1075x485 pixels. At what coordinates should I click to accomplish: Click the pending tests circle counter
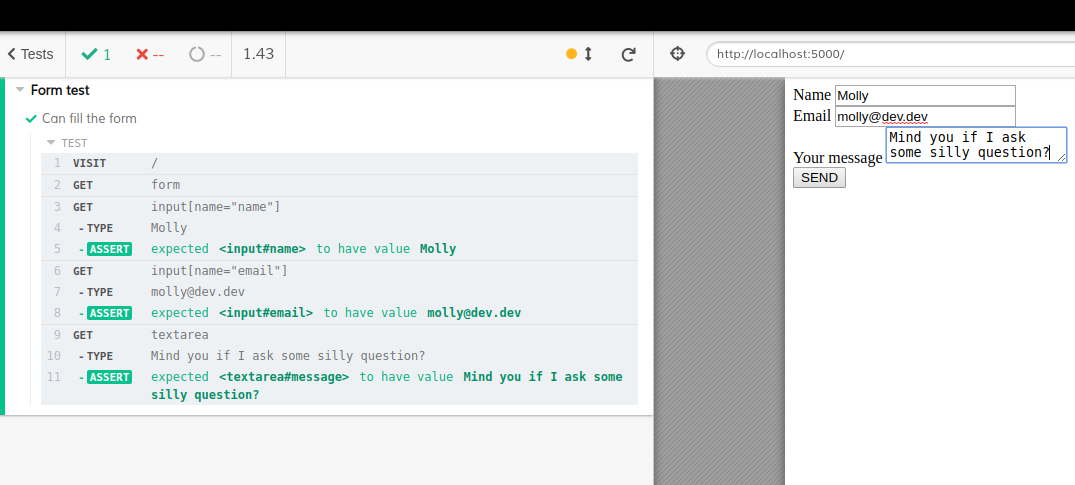tap(205, 54)
